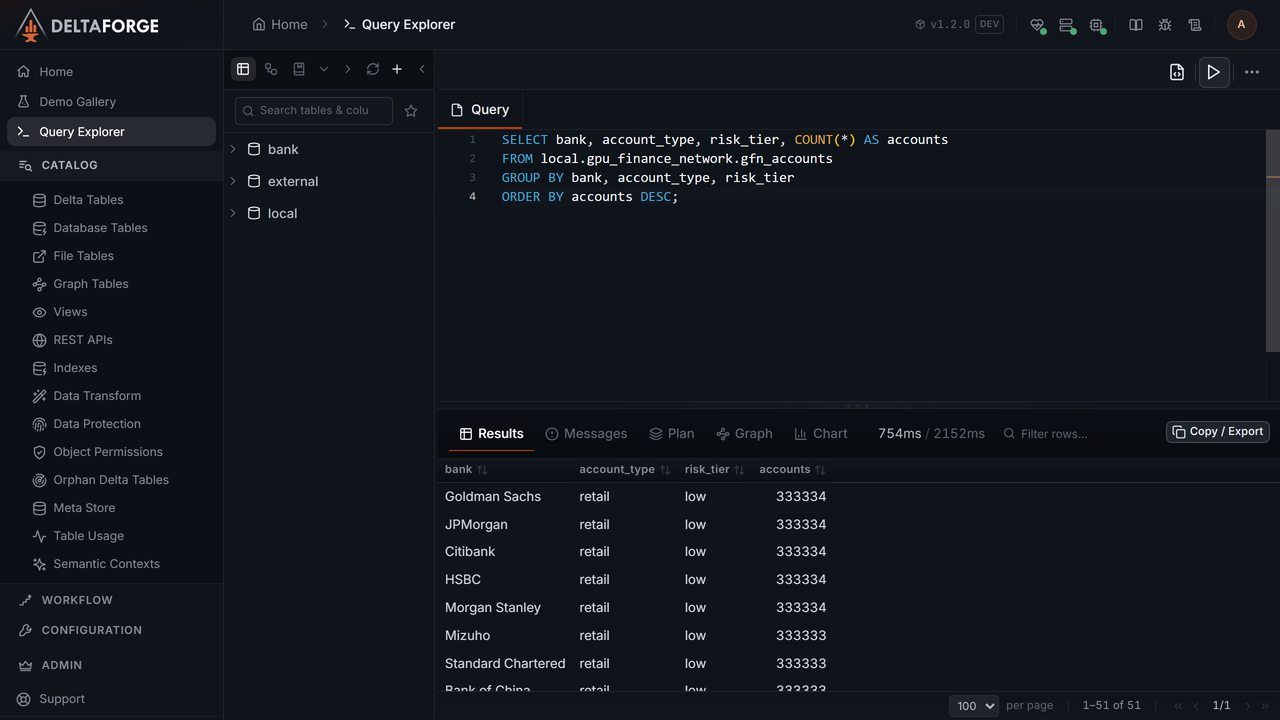Open the health heartbeat status icon

coord(1037,25)
